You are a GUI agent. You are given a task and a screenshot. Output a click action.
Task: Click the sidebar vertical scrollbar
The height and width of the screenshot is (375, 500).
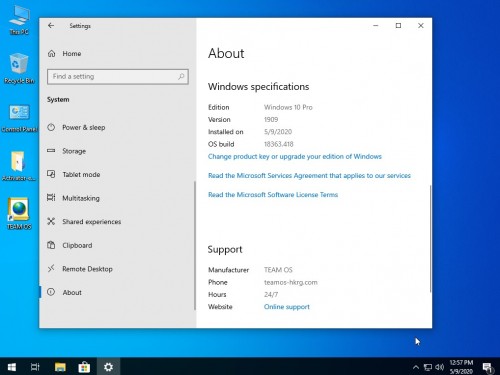click(195, 246)
